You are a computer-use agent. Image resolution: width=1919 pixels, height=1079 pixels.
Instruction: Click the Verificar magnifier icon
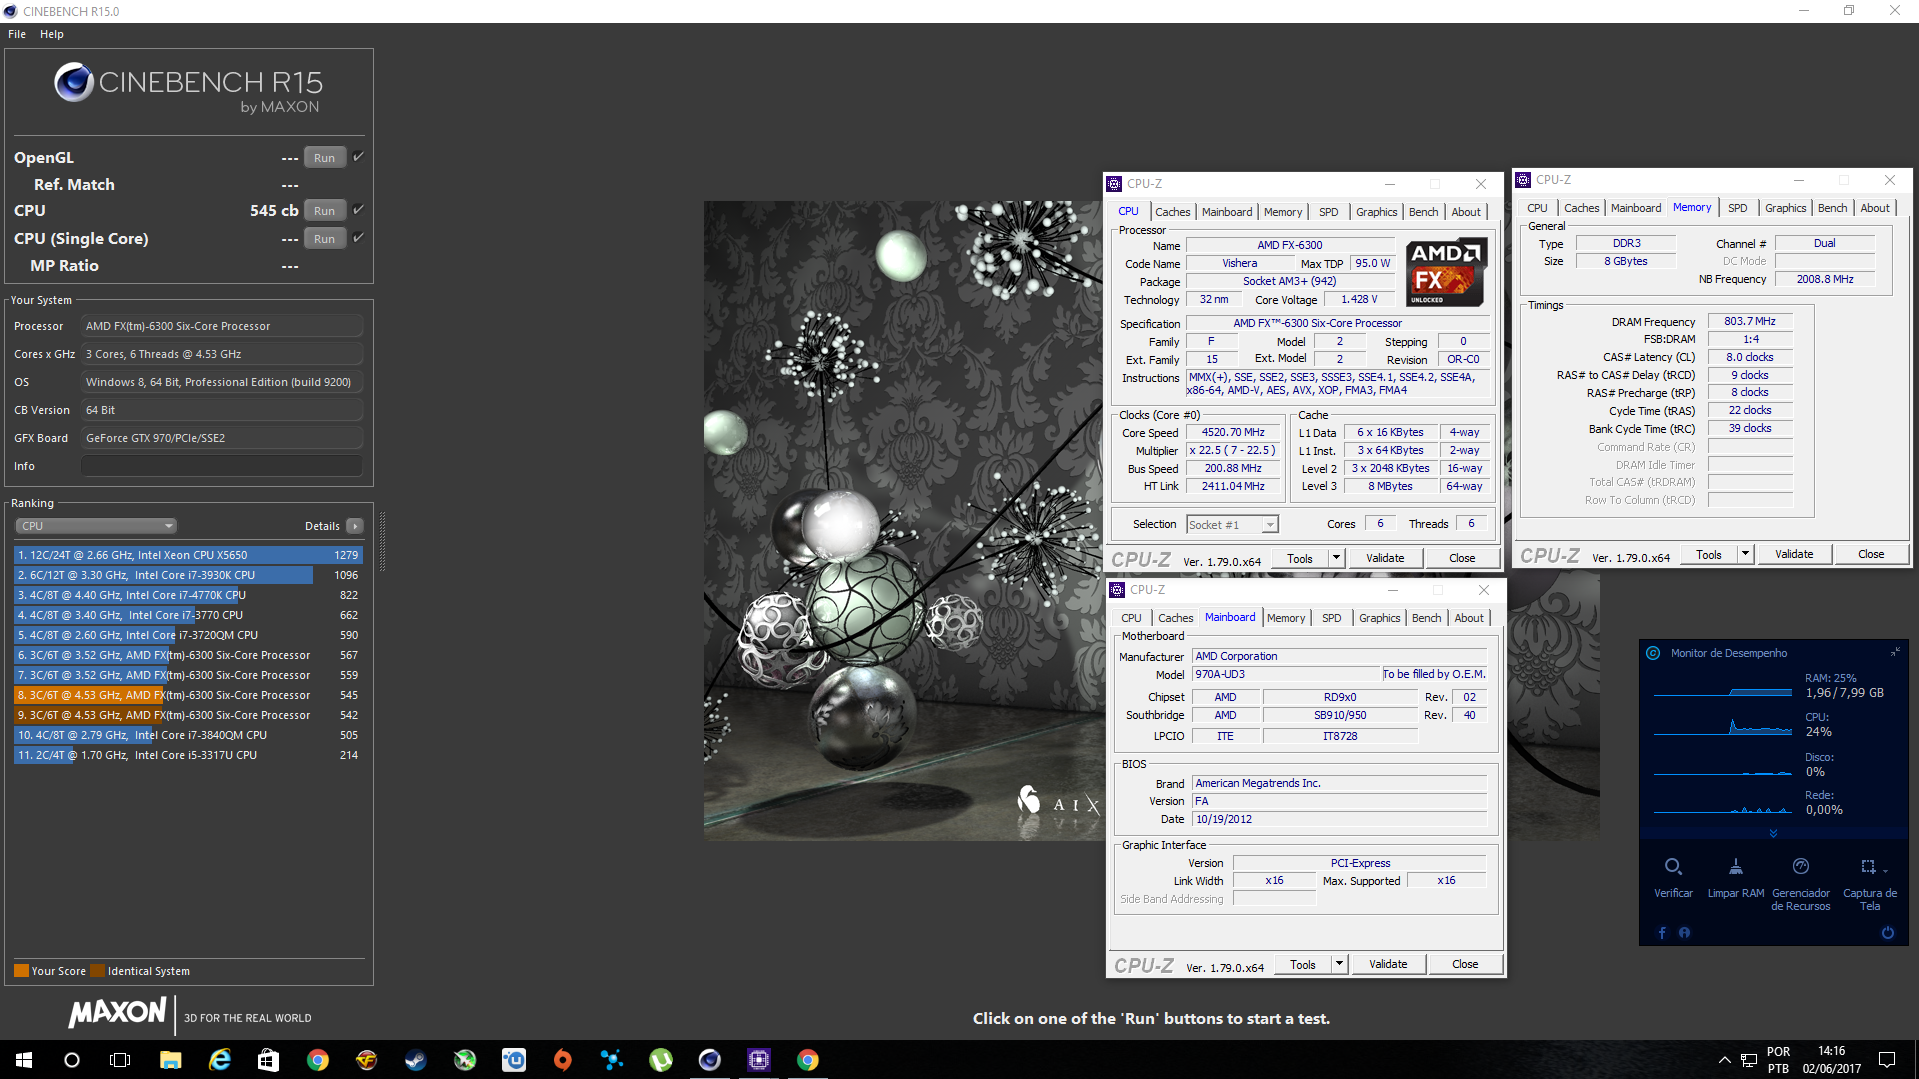(1673, 866)
